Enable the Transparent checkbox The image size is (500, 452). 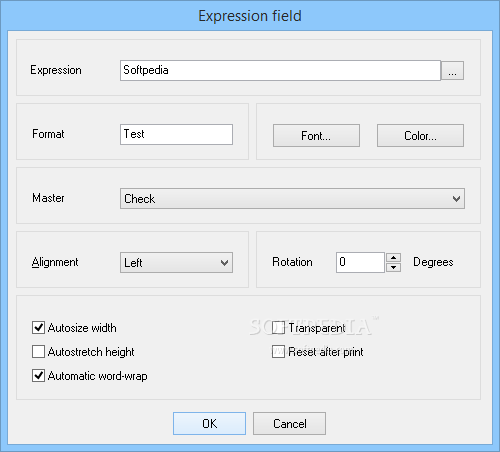(x=278, y=328)
